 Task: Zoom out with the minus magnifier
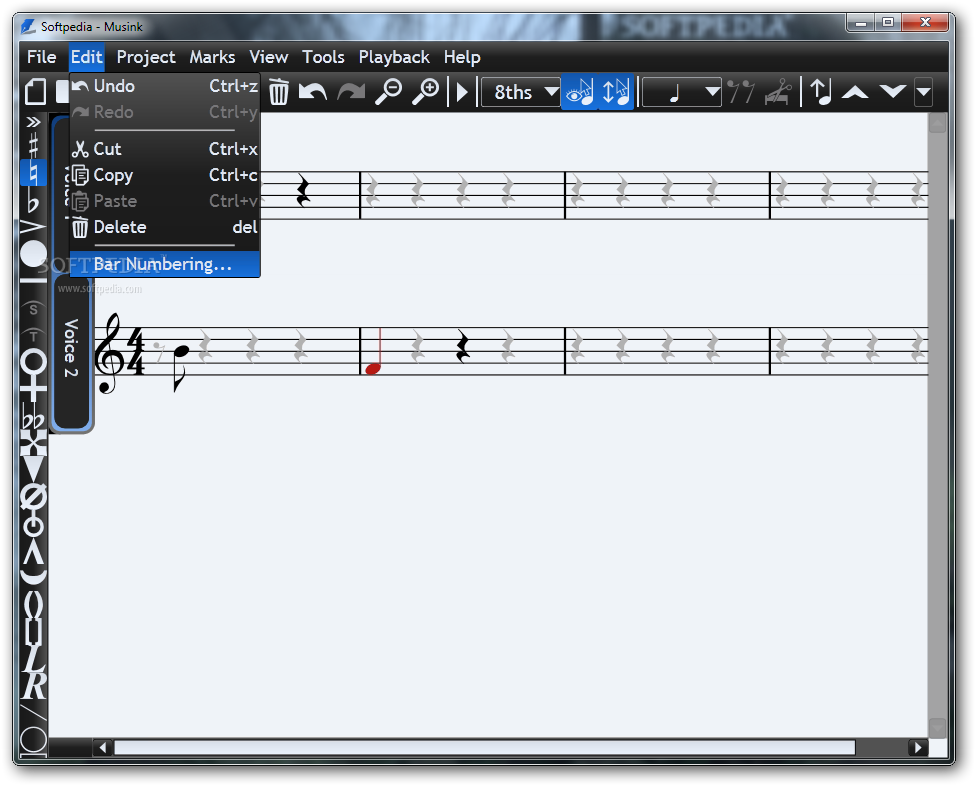pos(388,91)
